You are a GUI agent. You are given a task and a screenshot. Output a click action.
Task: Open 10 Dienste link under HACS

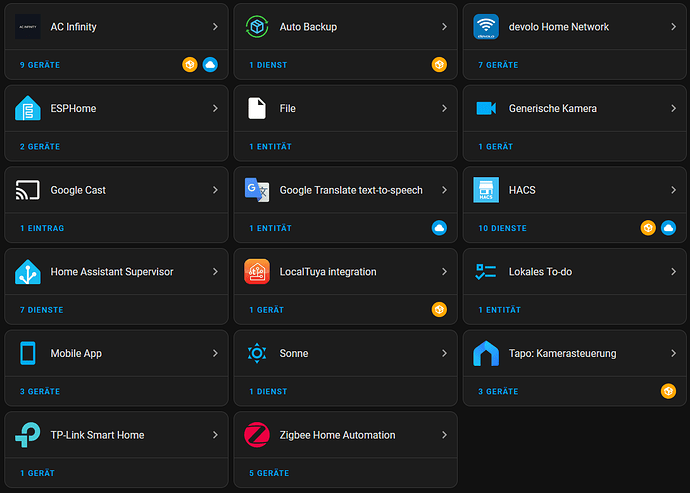[x=502, y=228]
